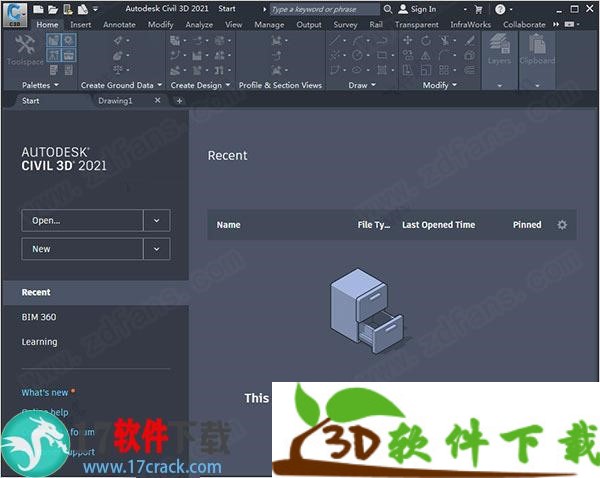Click the Open... button
600x478 pixels.
tap(82, 220)
